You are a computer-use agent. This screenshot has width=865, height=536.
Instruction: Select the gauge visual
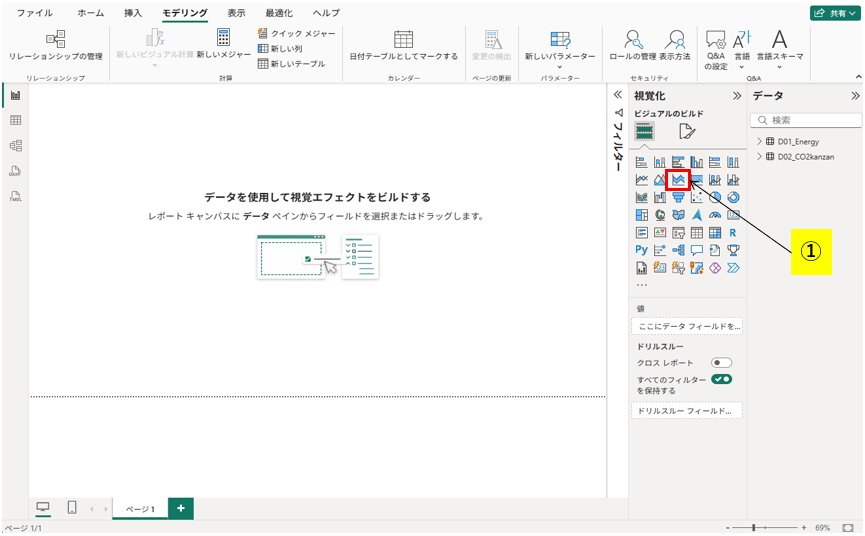tap(715, 215)
